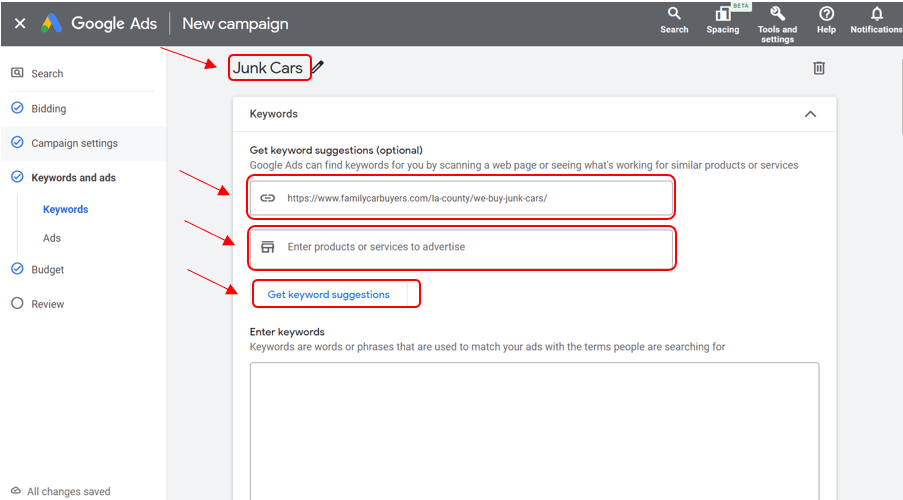Delete the ad group with trash icon
Screen dimensions: 903x500
coord(819,68)
